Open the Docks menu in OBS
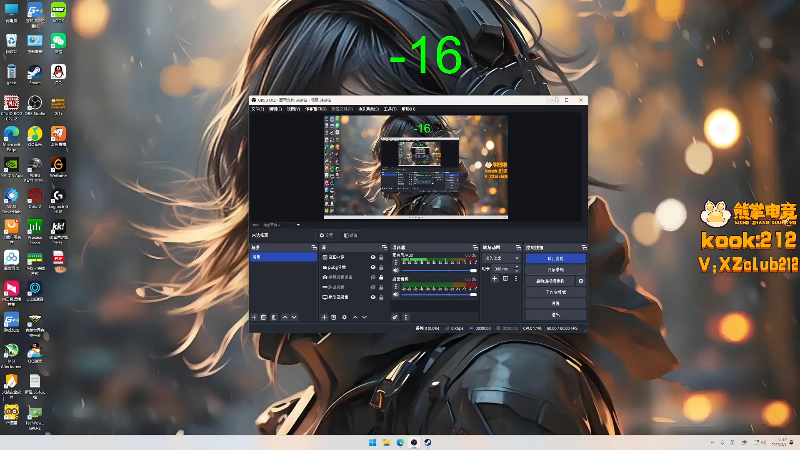The height and width of the screenshot is (450, 800). tap(316, 109)
